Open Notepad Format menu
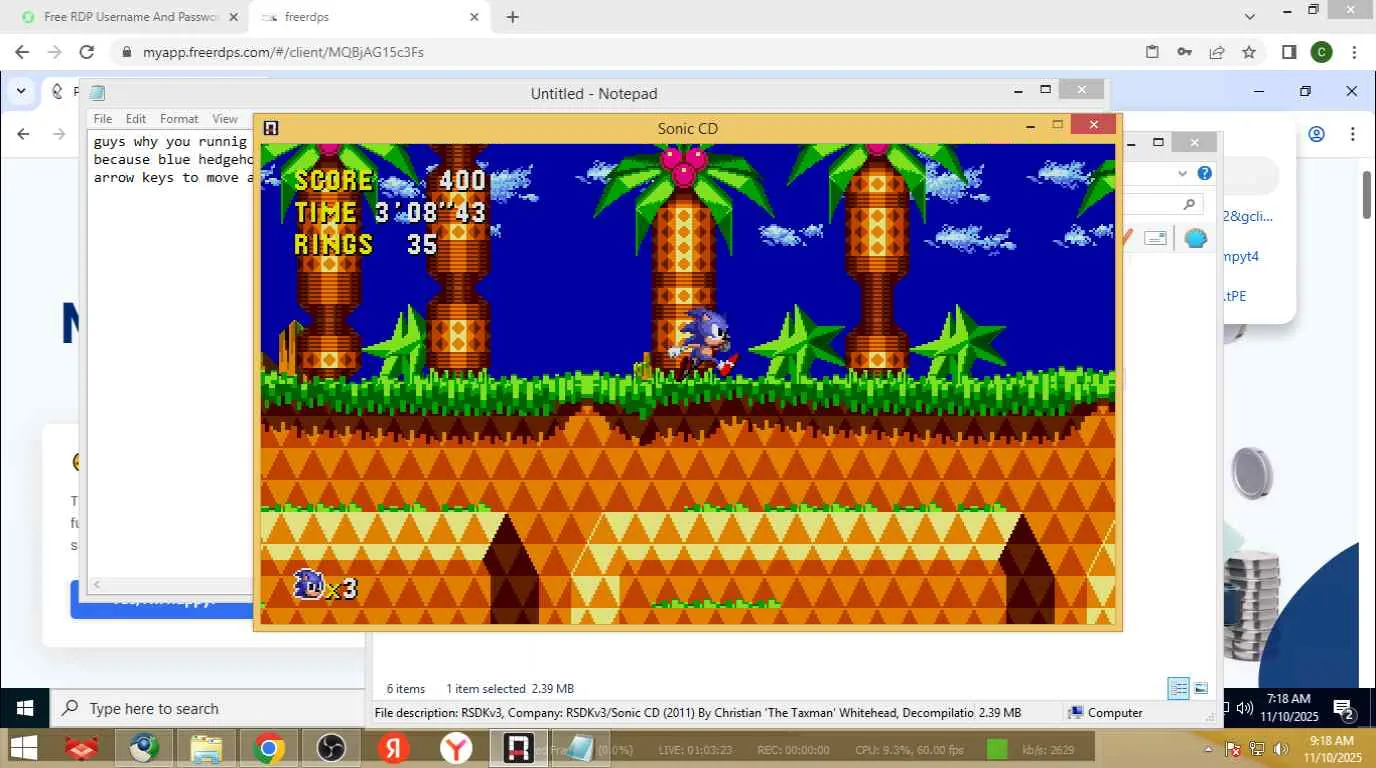Screen dimensions: 1376x768 coord(179,118)
